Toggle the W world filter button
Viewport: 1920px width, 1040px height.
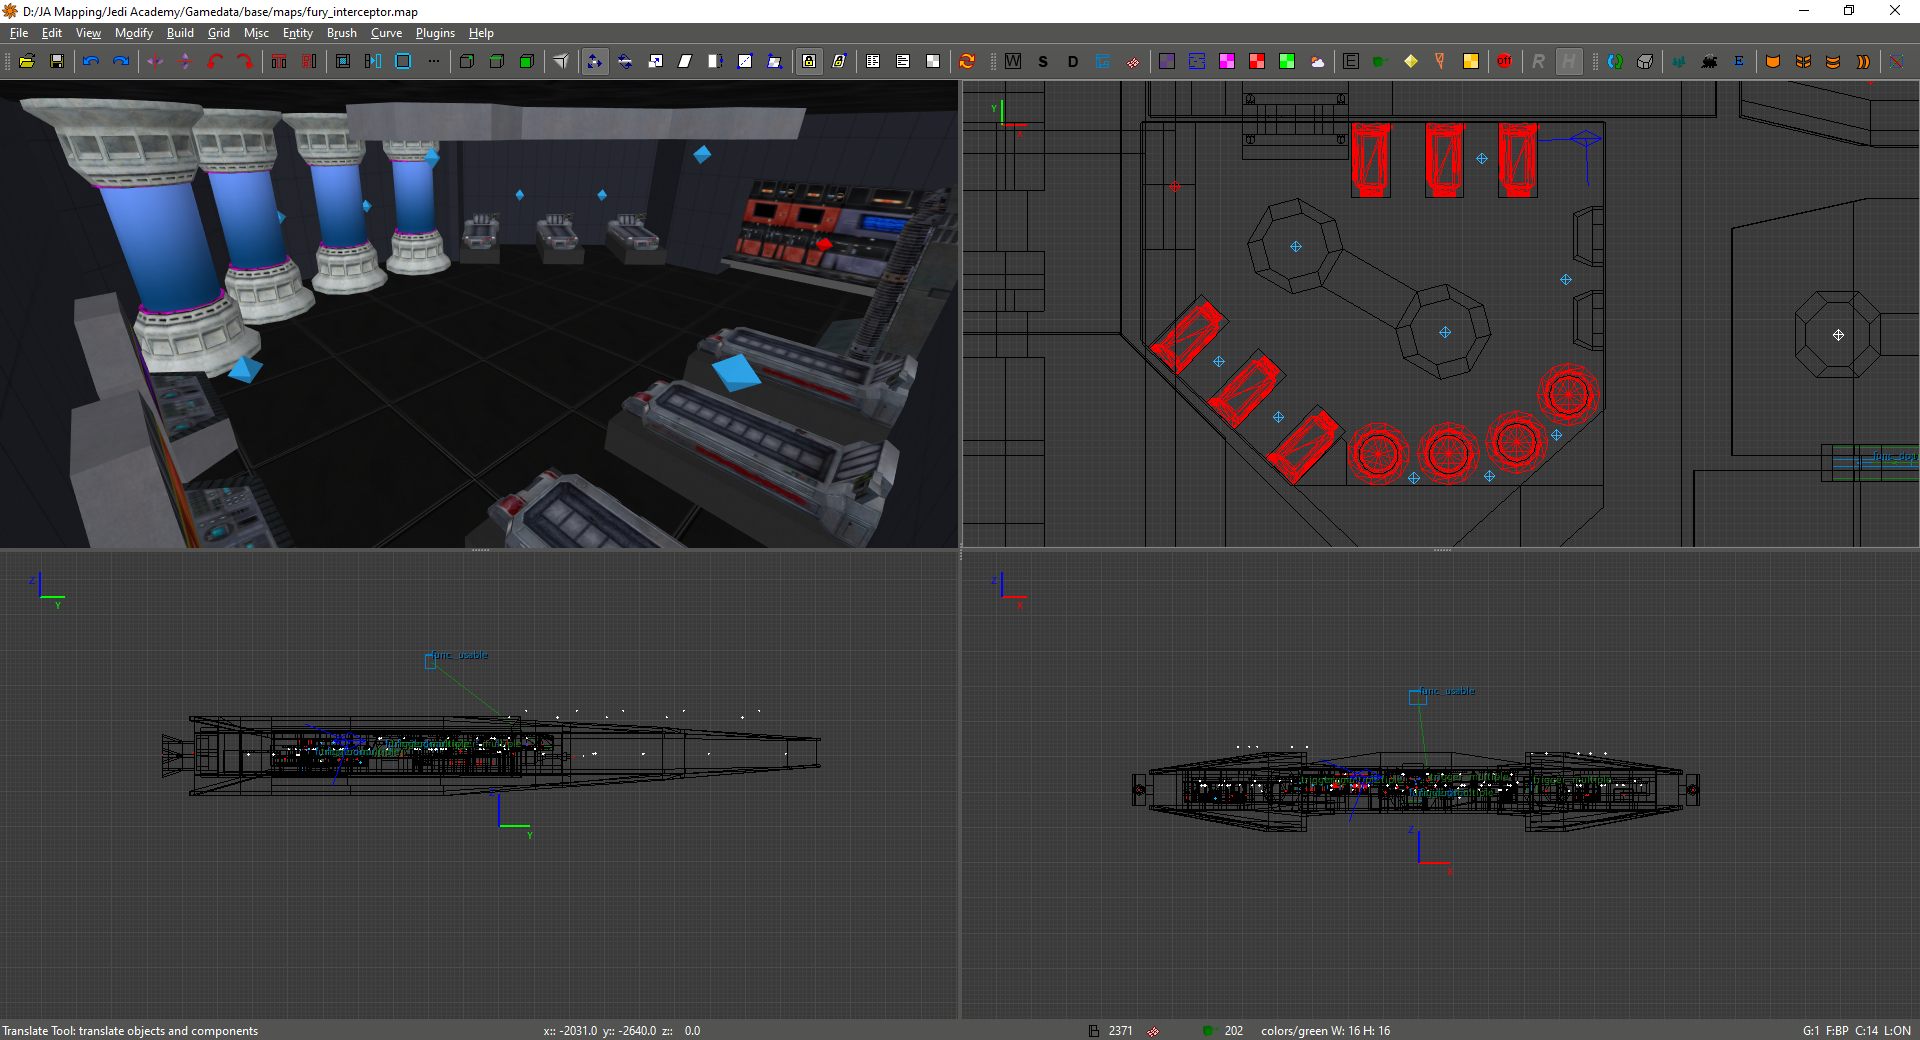tap(1013, 61)
